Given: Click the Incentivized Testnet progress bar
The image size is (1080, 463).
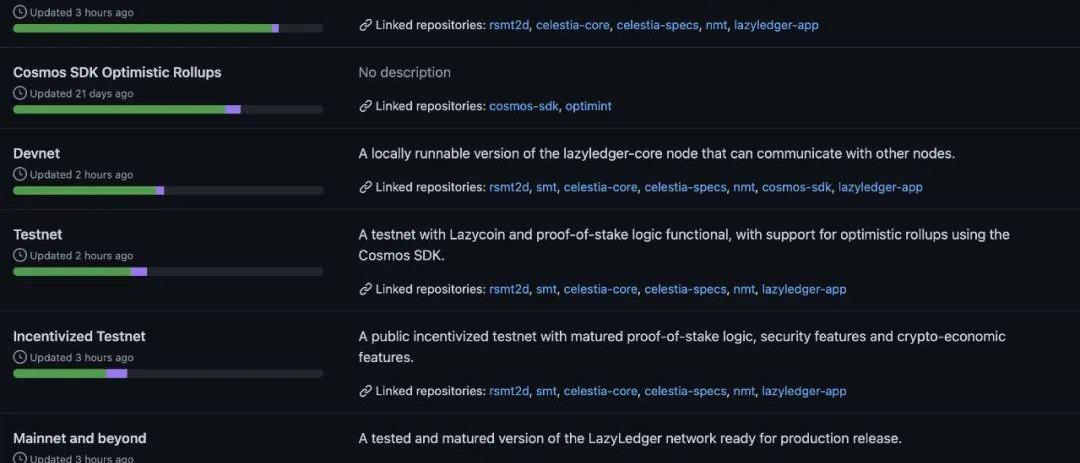Looking at the screenshot, I should click(x=168, y=373).
